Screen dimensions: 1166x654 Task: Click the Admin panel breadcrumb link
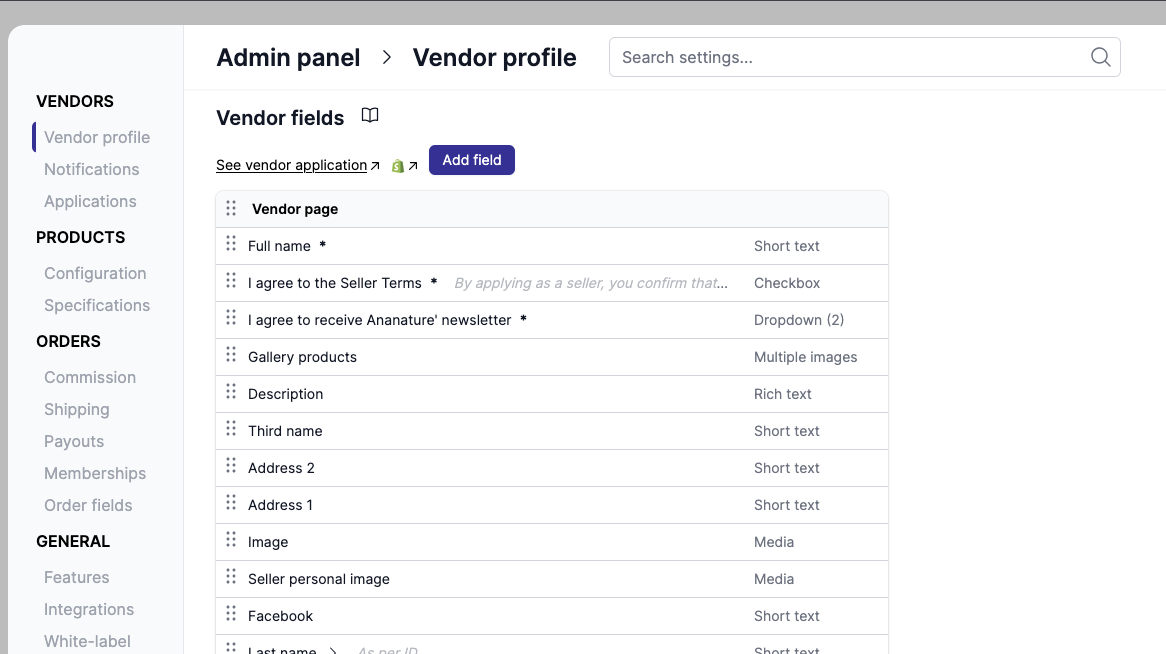point(288,58)
